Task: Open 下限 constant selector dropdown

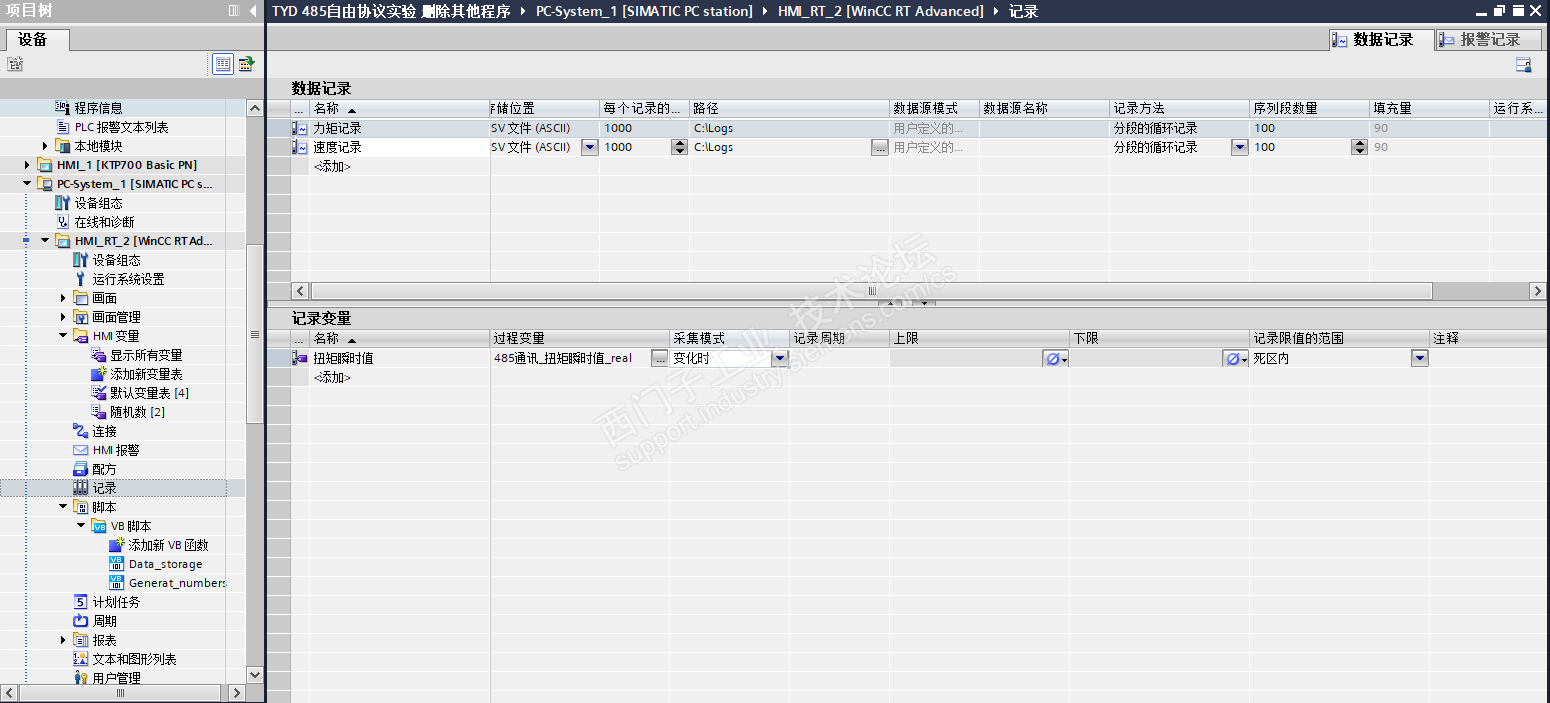Action: pos(1236,358)
